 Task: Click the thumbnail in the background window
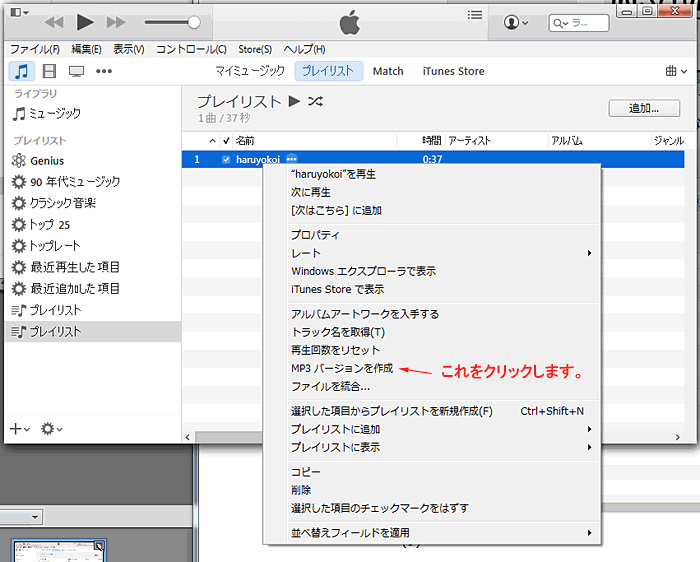click(59, 552)
